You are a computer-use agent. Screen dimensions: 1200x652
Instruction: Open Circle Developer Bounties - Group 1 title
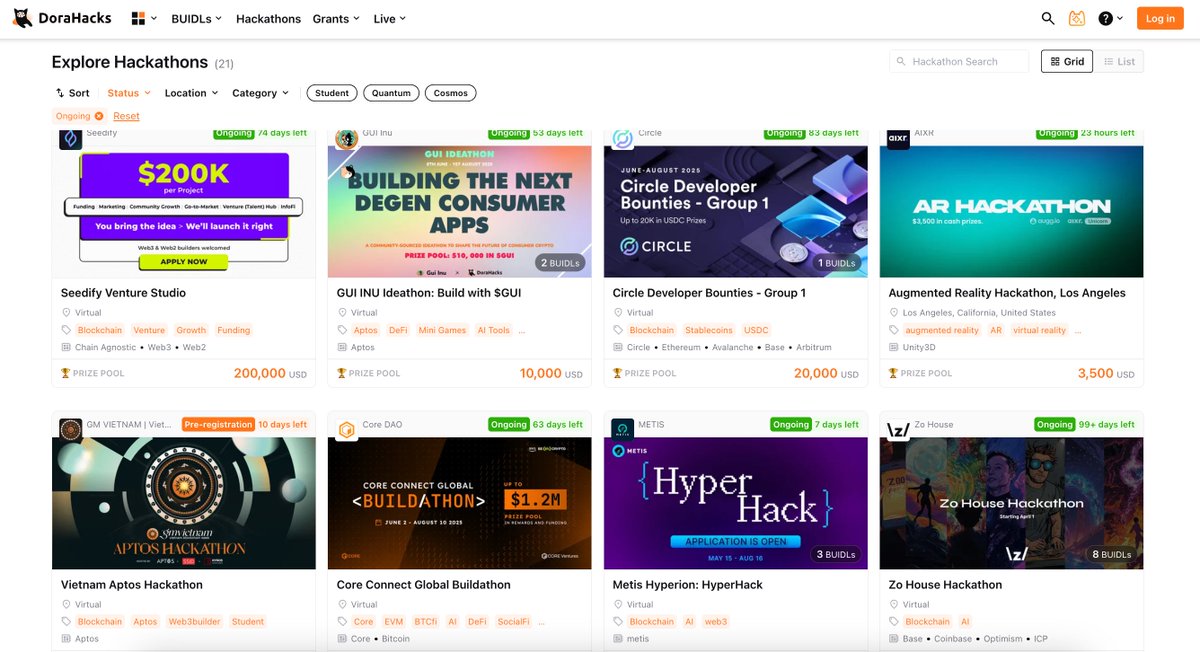click(x=709, y=293)
